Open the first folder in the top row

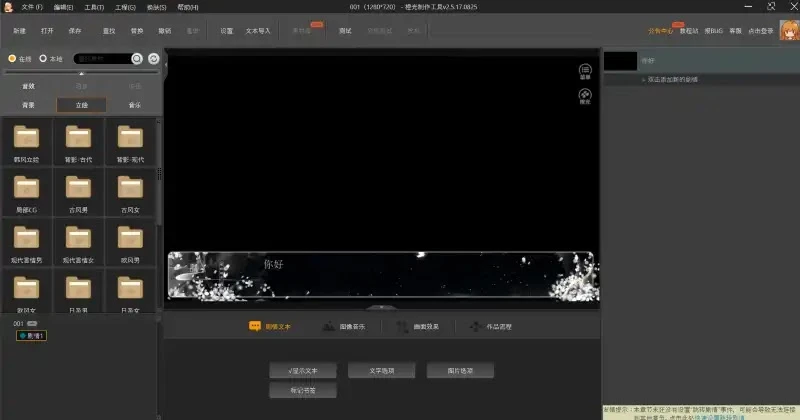[27, 142]
